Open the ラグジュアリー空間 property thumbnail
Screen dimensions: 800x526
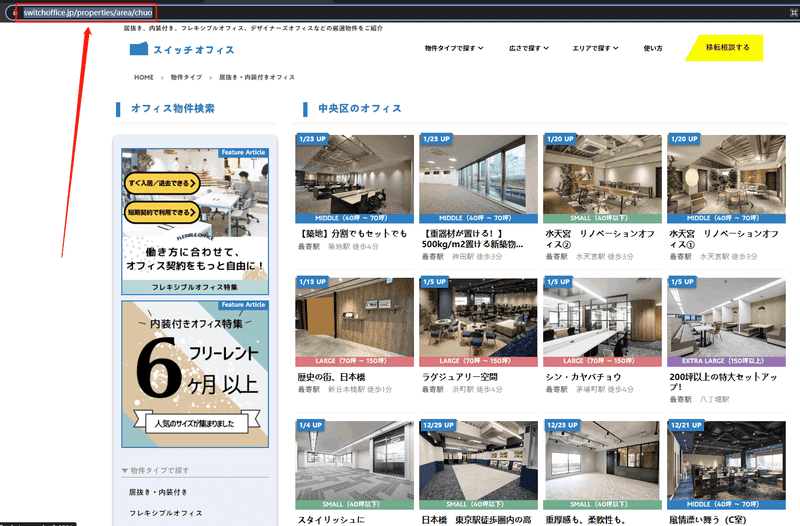(478, 322)
